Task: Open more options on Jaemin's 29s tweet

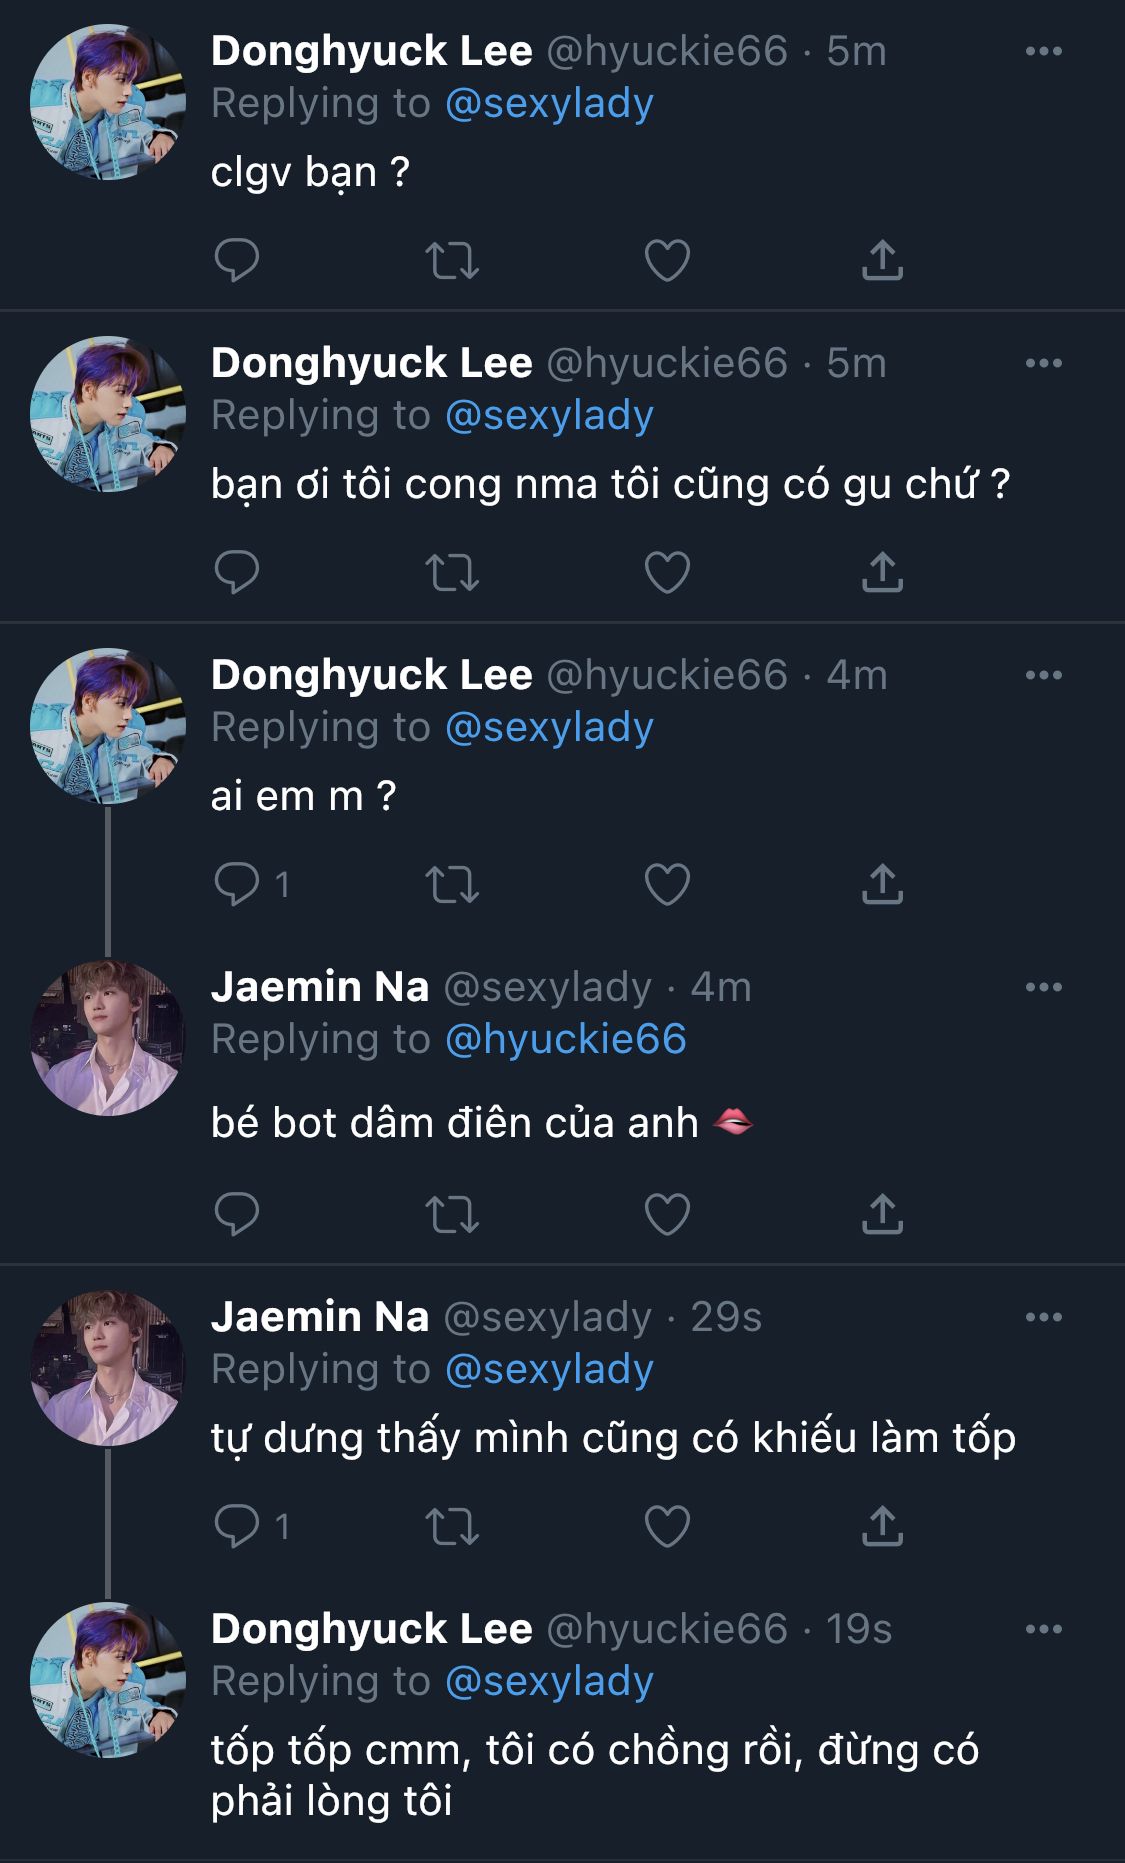Action: [x=1043, y=1317]
